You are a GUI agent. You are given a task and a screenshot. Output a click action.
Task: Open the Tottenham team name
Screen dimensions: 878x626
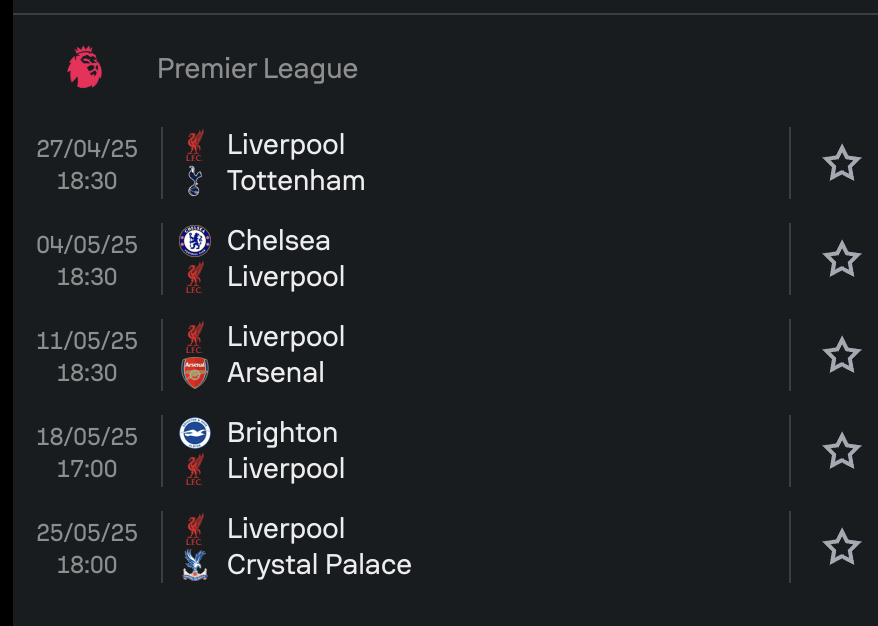pos(296,181)
